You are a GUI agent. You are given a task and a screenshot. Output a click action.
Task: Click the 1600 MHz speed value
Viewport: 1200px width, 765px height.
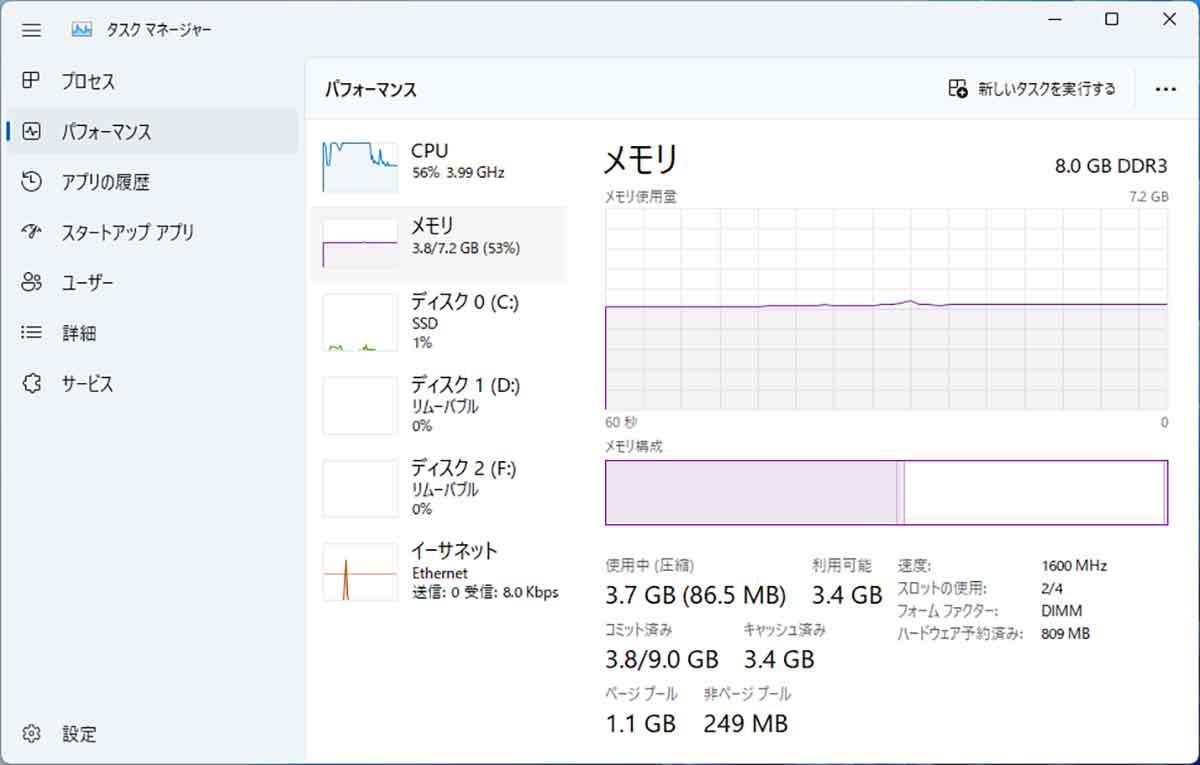pyautogui.click(x=1074, y=566)
